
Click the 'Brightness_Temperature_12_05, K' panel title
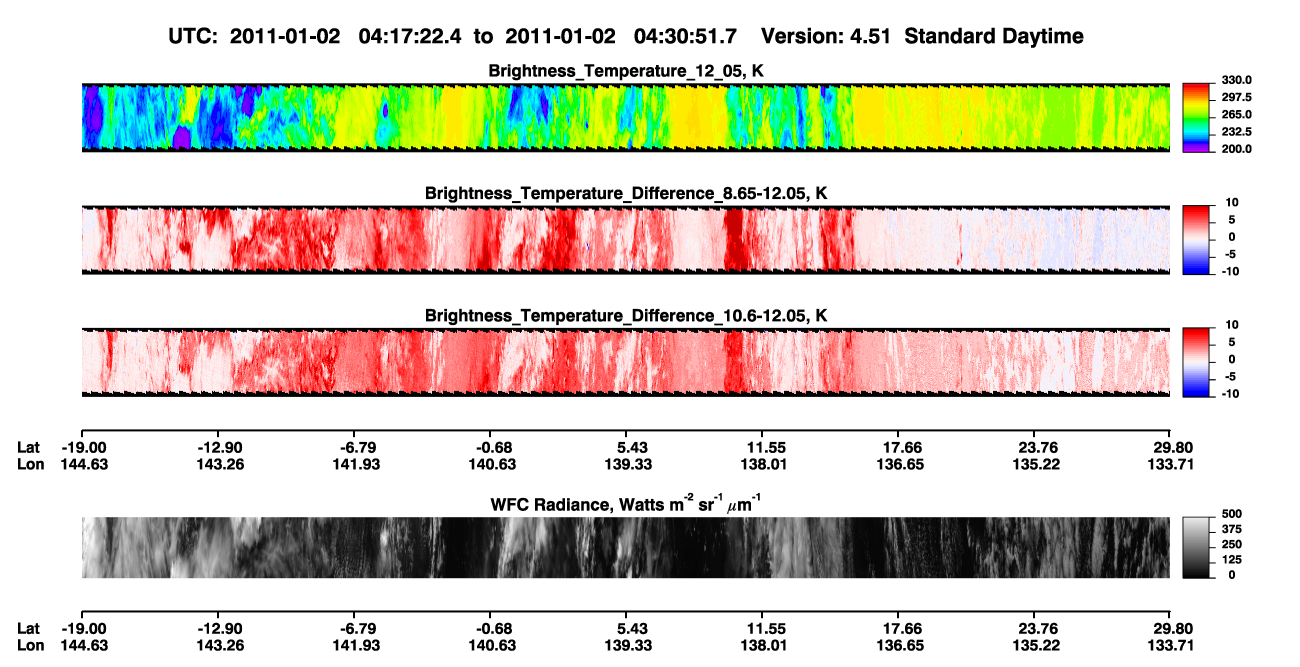pos(626,72)
